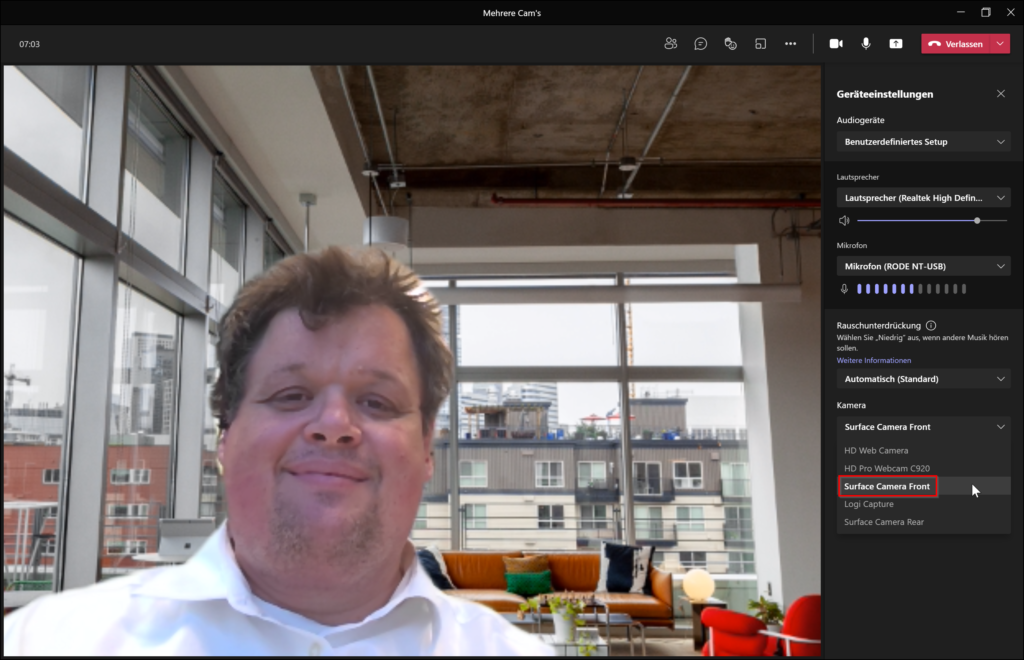Open the Benutzerdefiniertes Setup audio dropdown
This screenshot has width=1024, height=660.
tap(923, 142)
